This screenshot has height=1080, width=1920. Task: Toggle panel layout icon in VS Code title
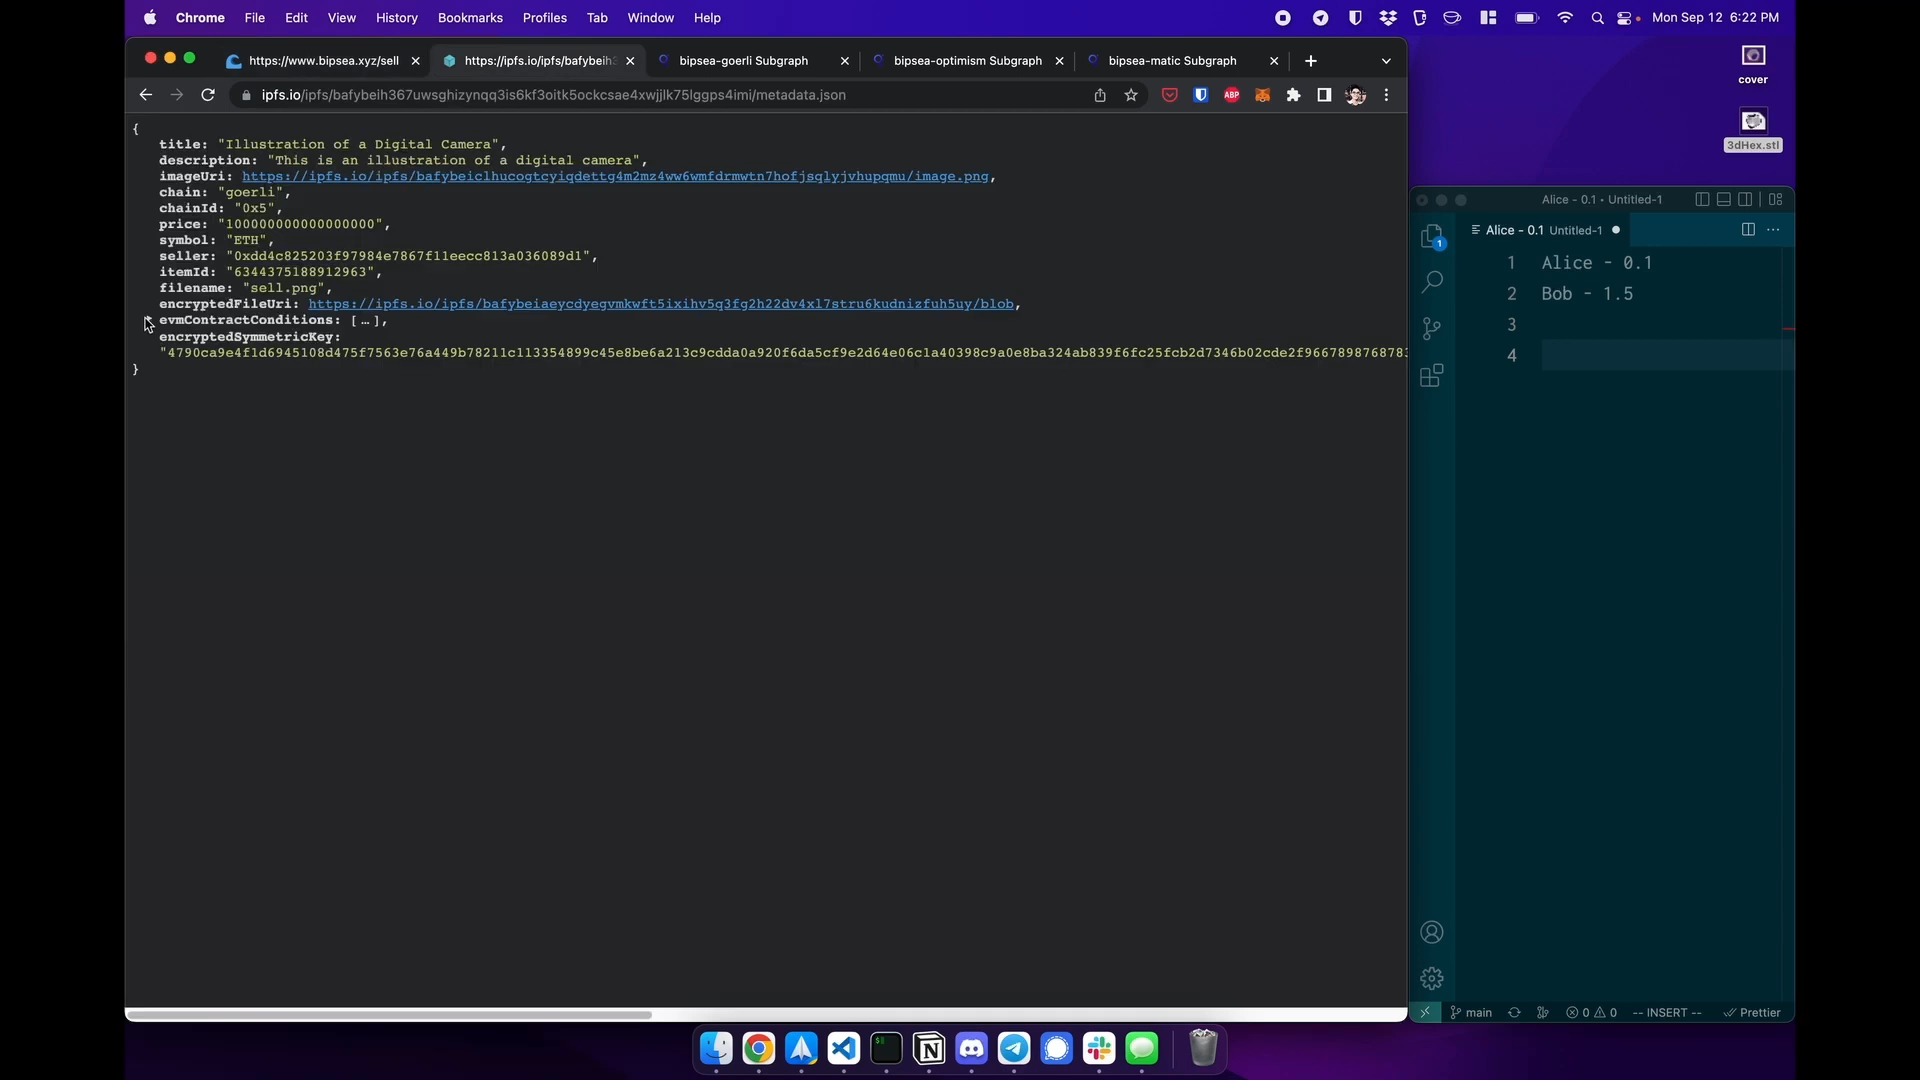1724,199
